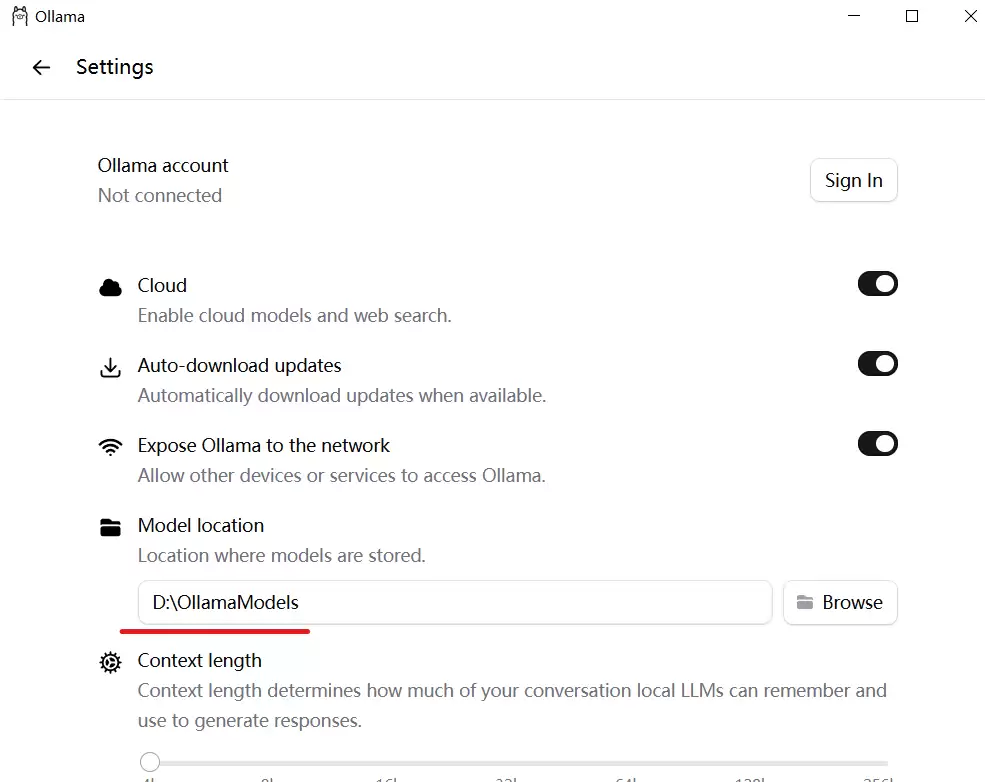Click the context length slider handle
The width and height of the screenshot is (985, 782).
pos(150,762)
